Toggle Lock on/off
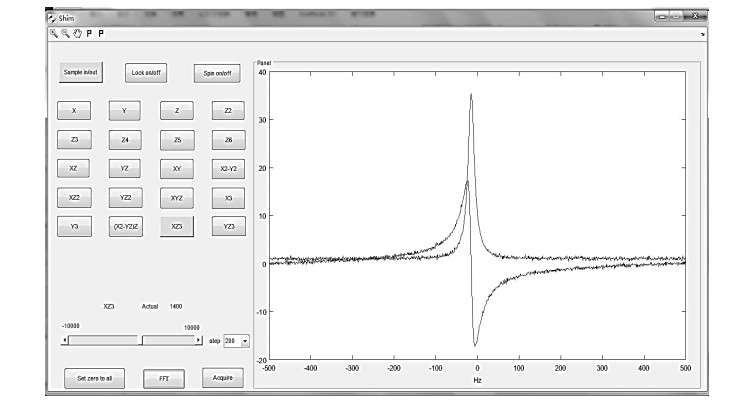 click(x=146, y=73)
